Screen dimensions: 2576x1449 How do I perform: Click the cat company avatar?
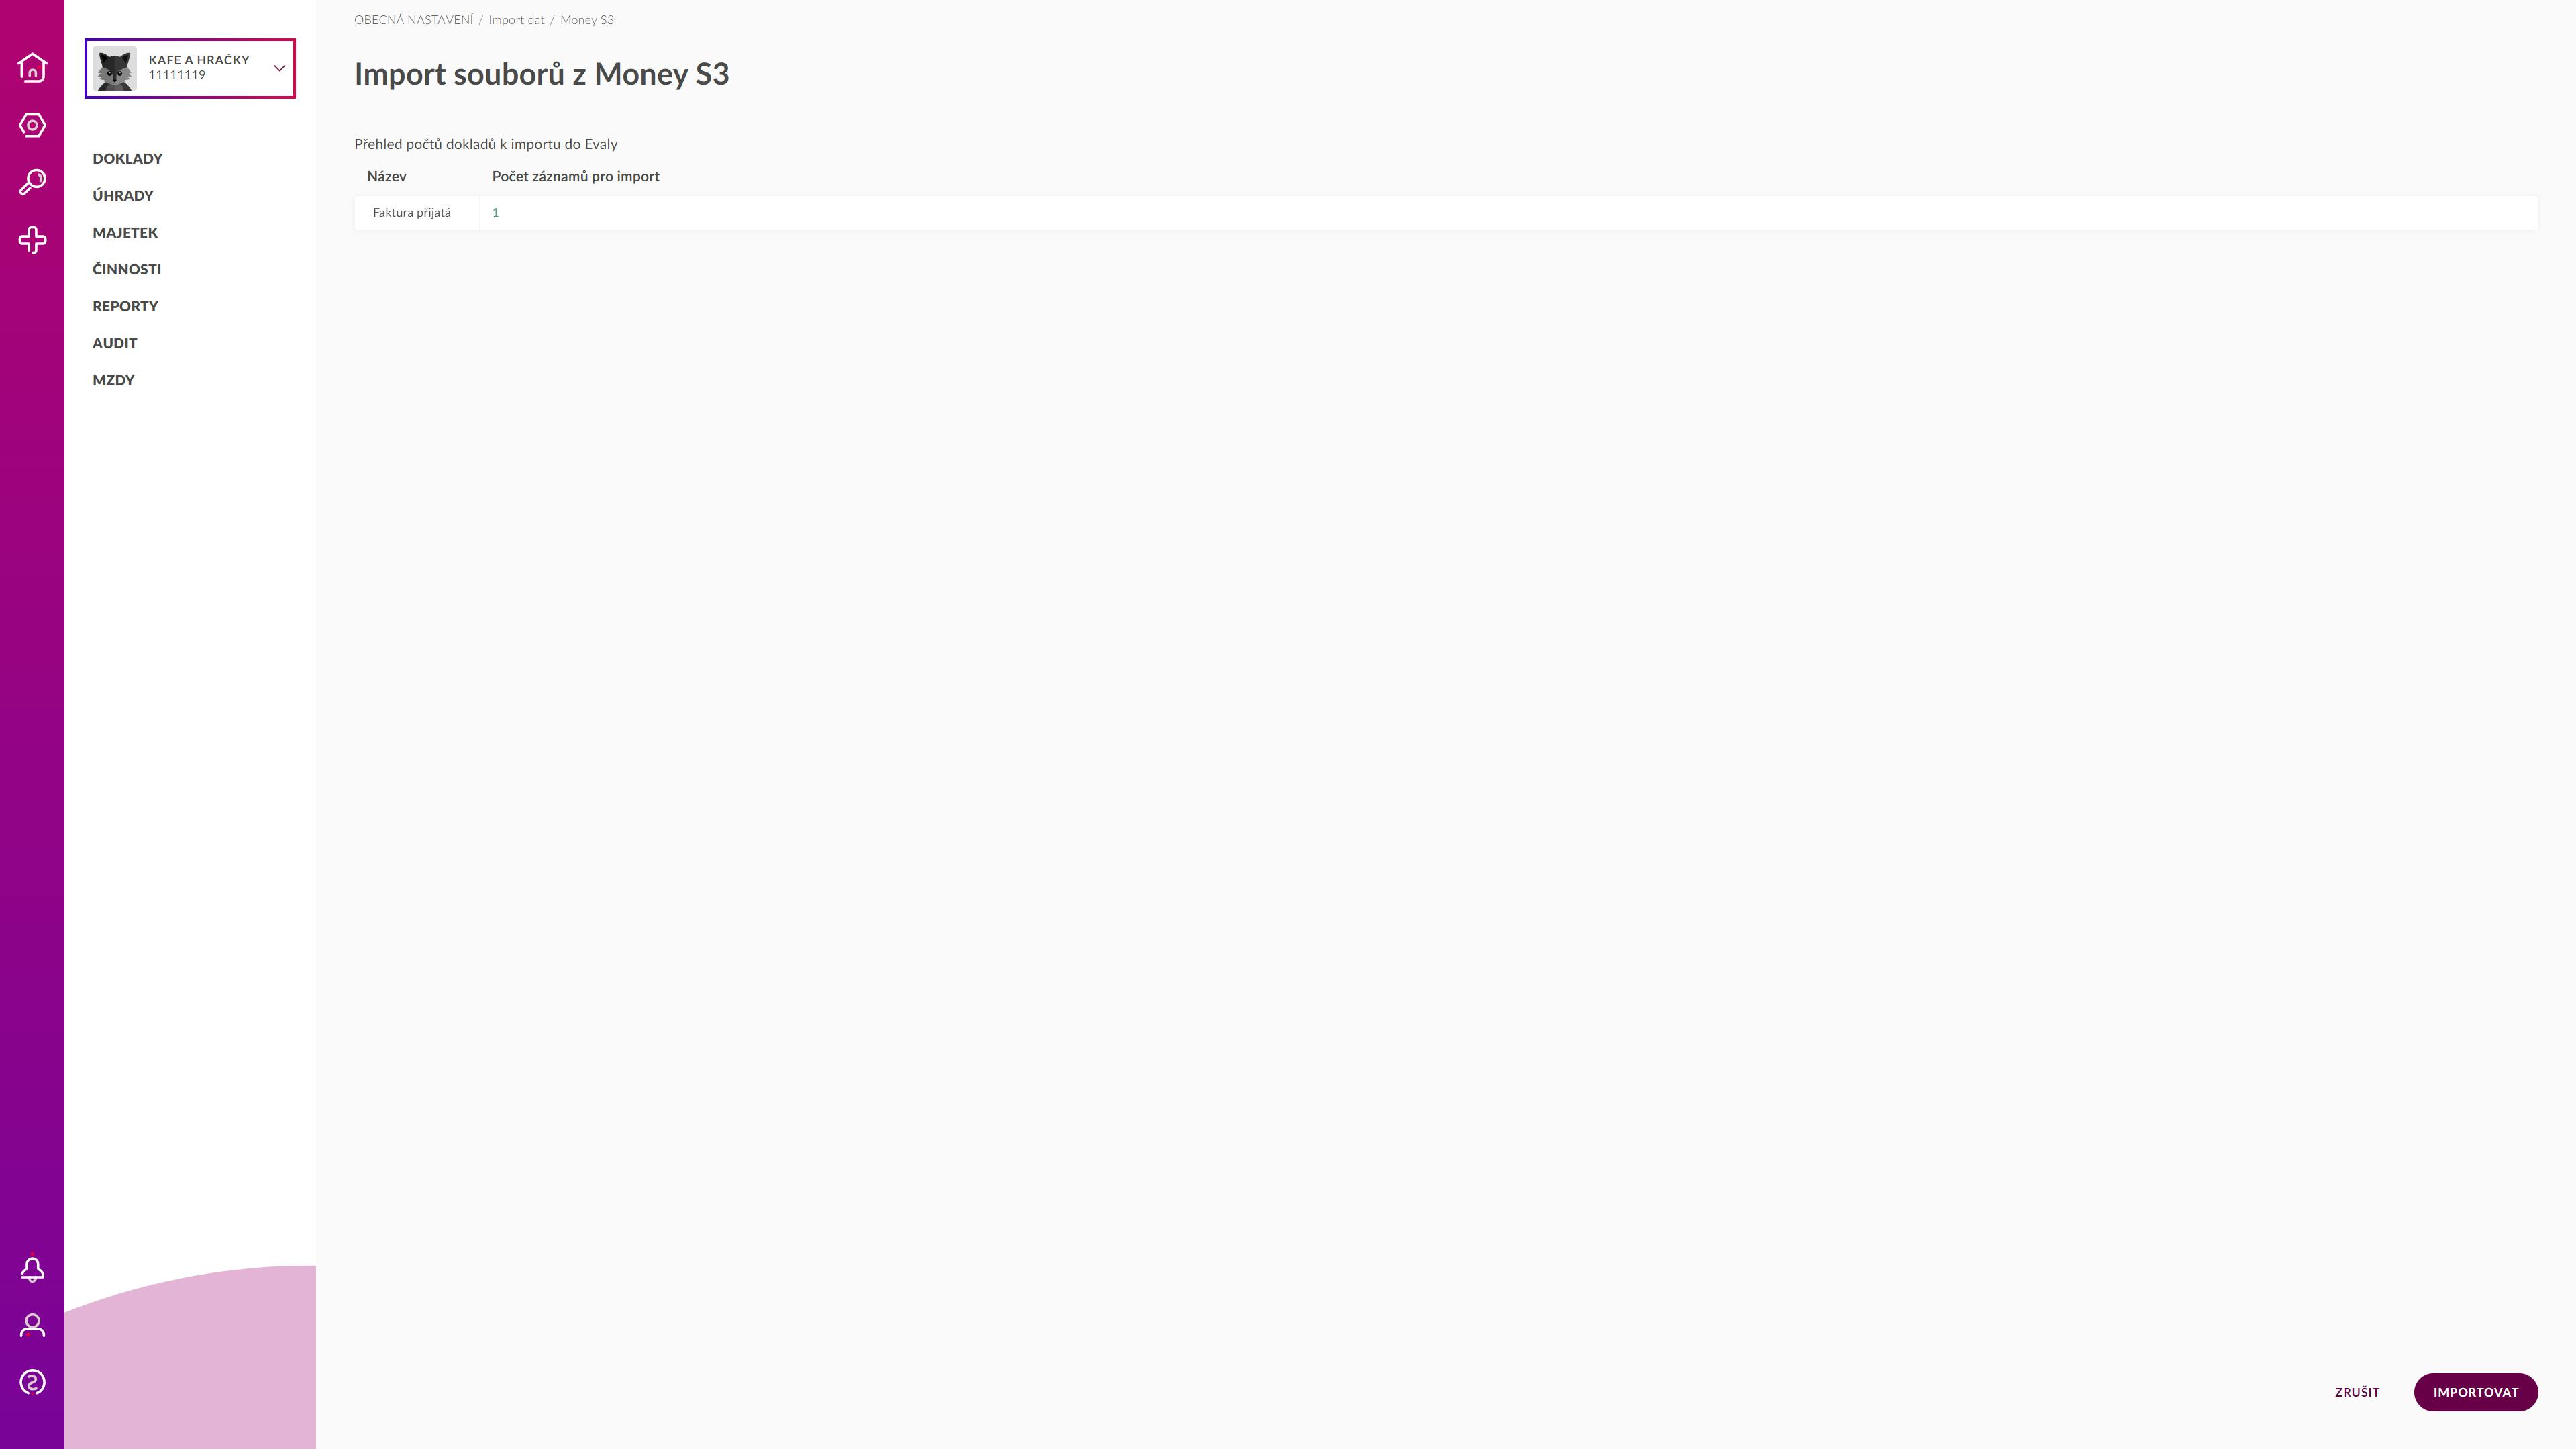pyautogui.click(x=115, y=68)
